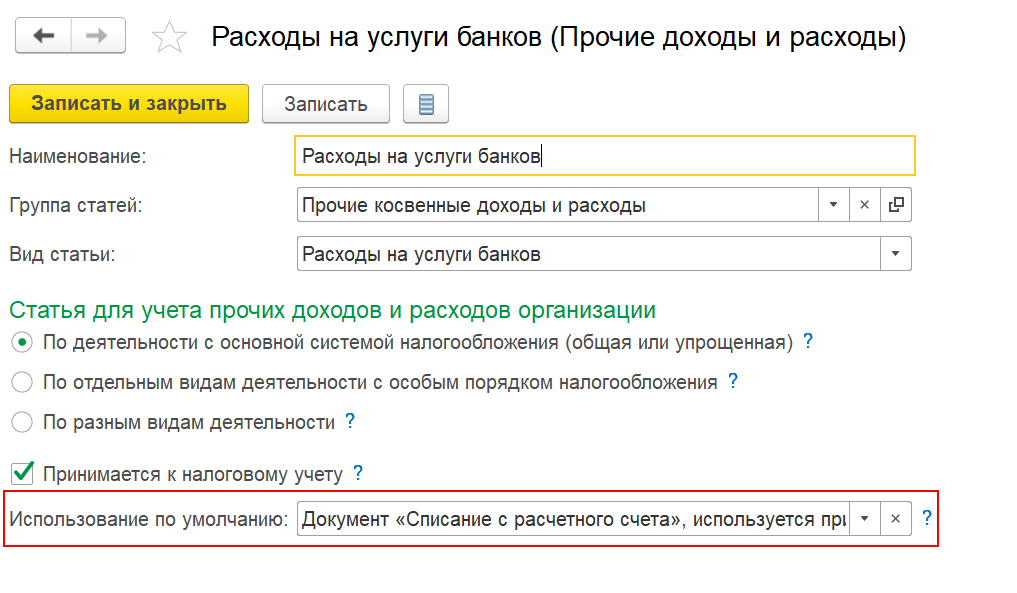Expand the Вид статьи dropdown list

click(896, 254)
